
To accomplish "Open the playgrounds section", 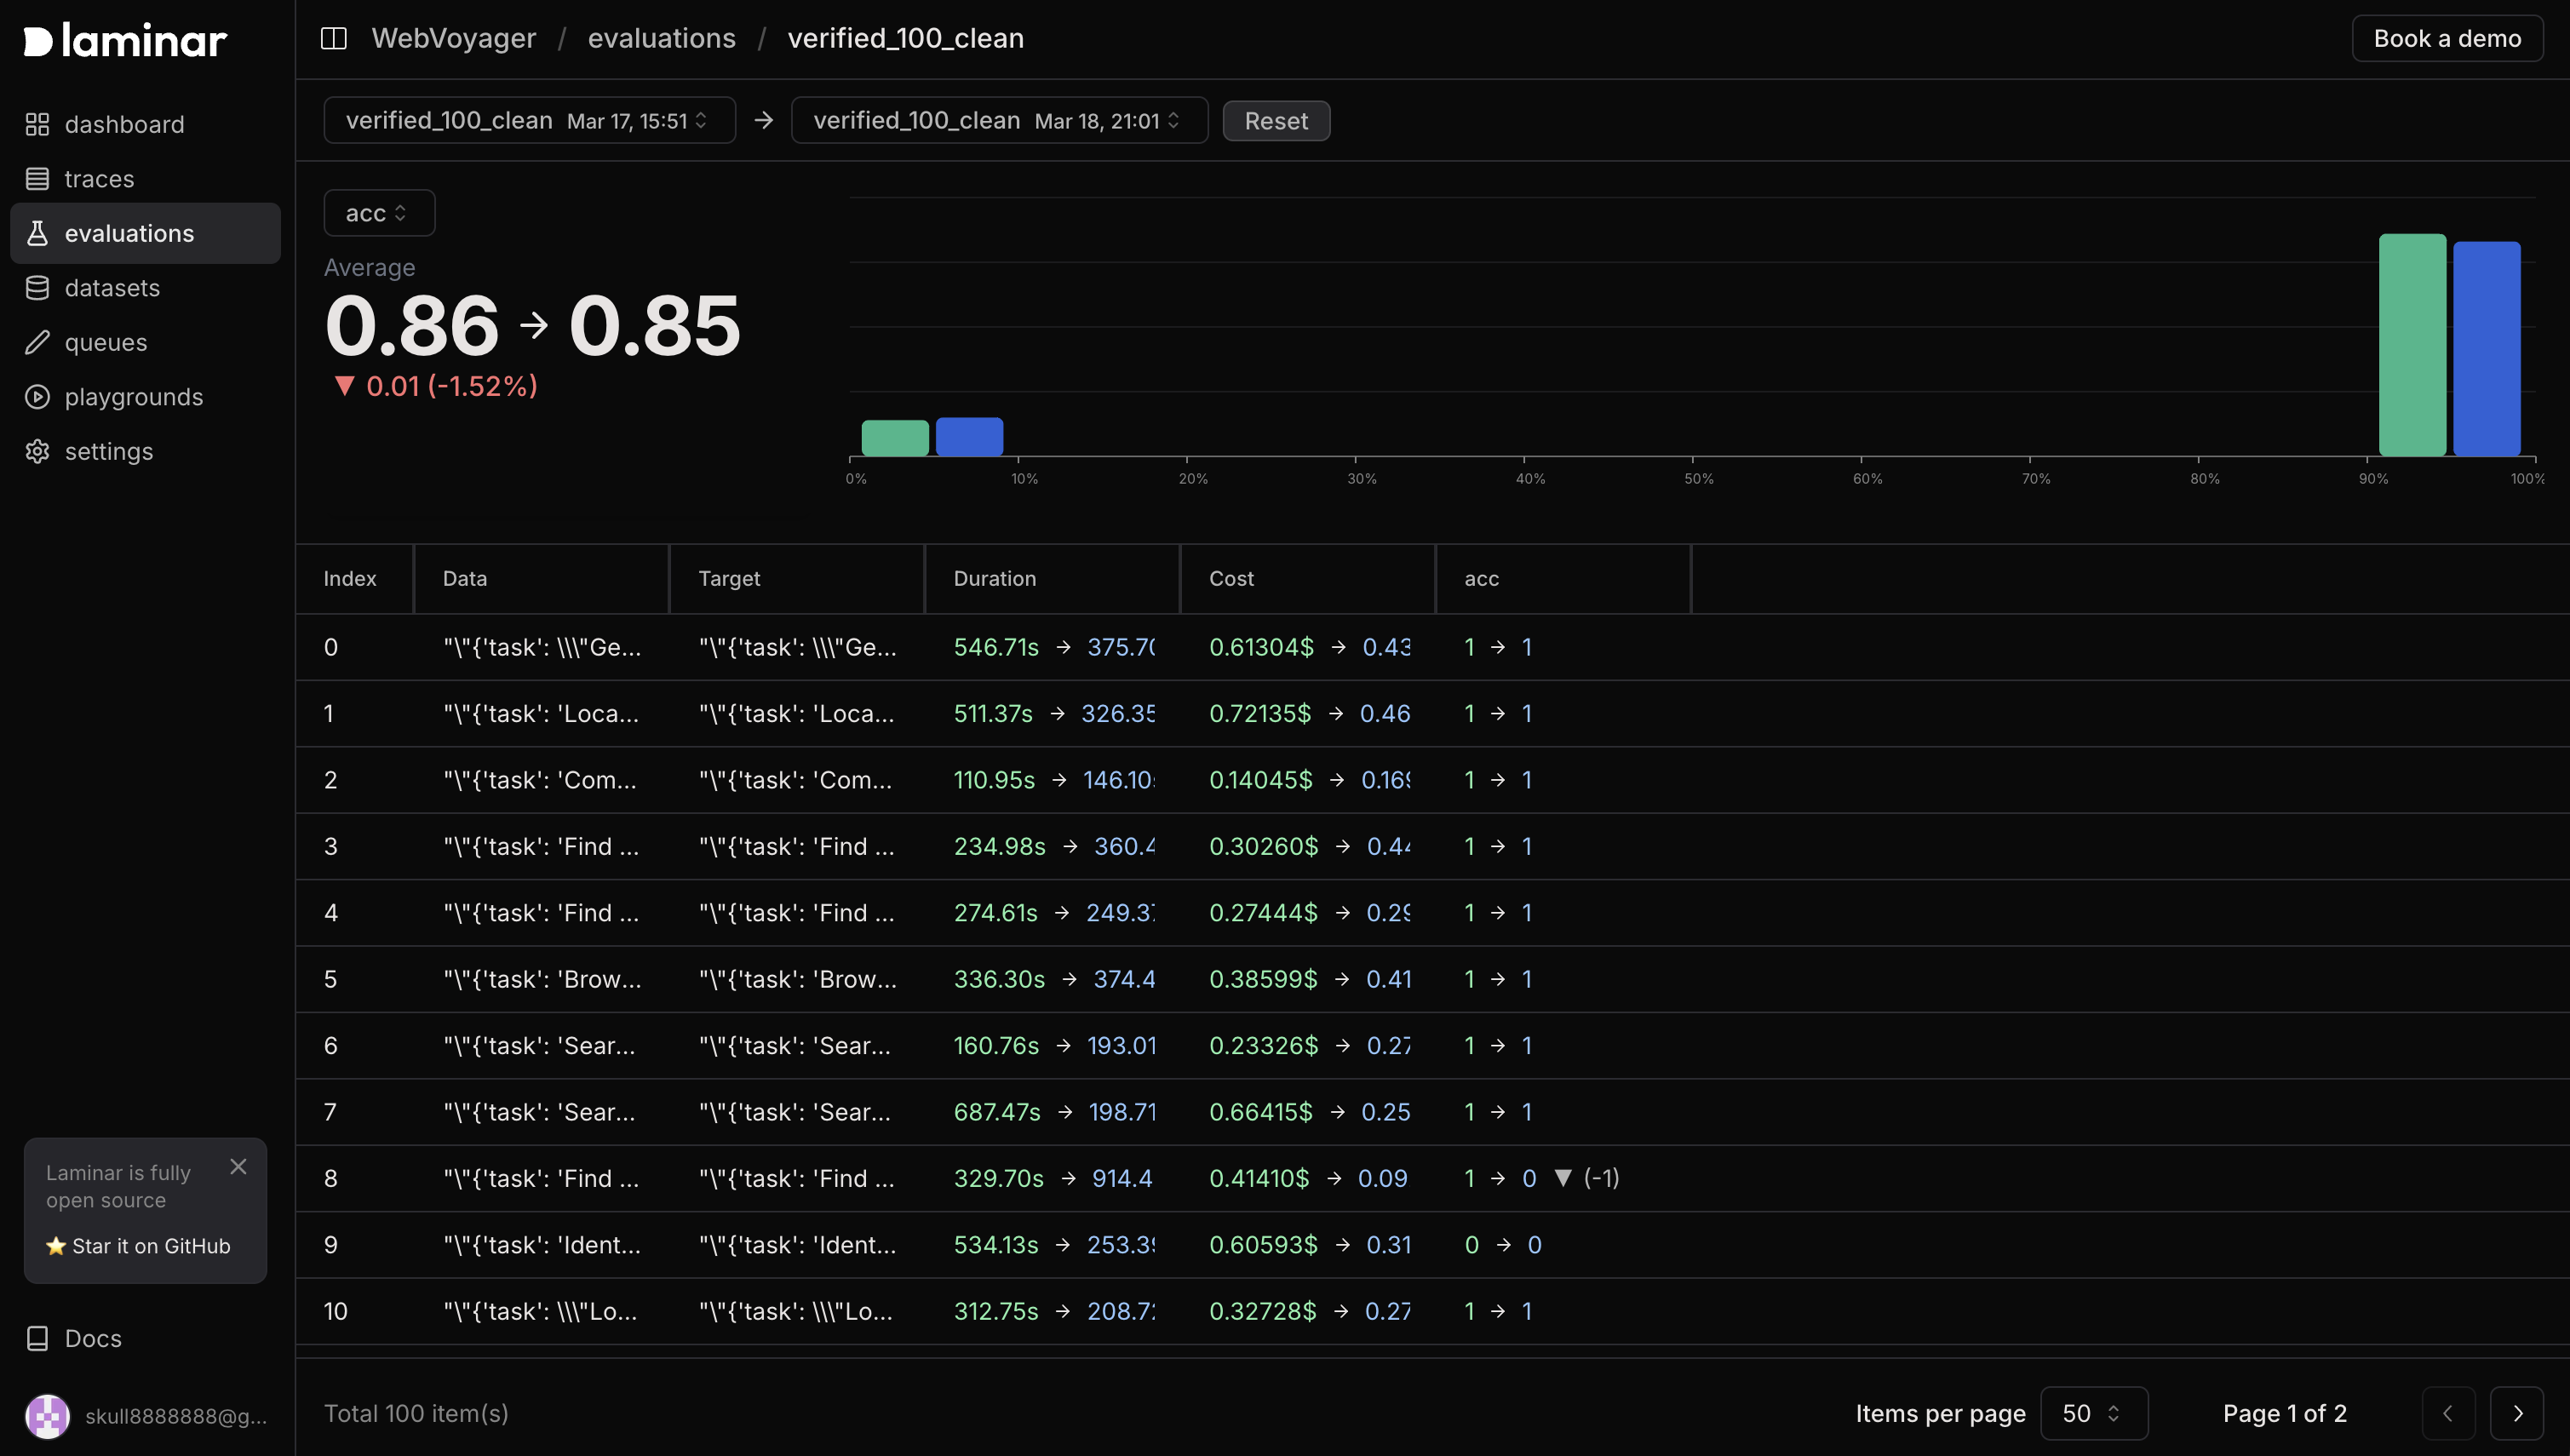I will [x=135, y=396].
